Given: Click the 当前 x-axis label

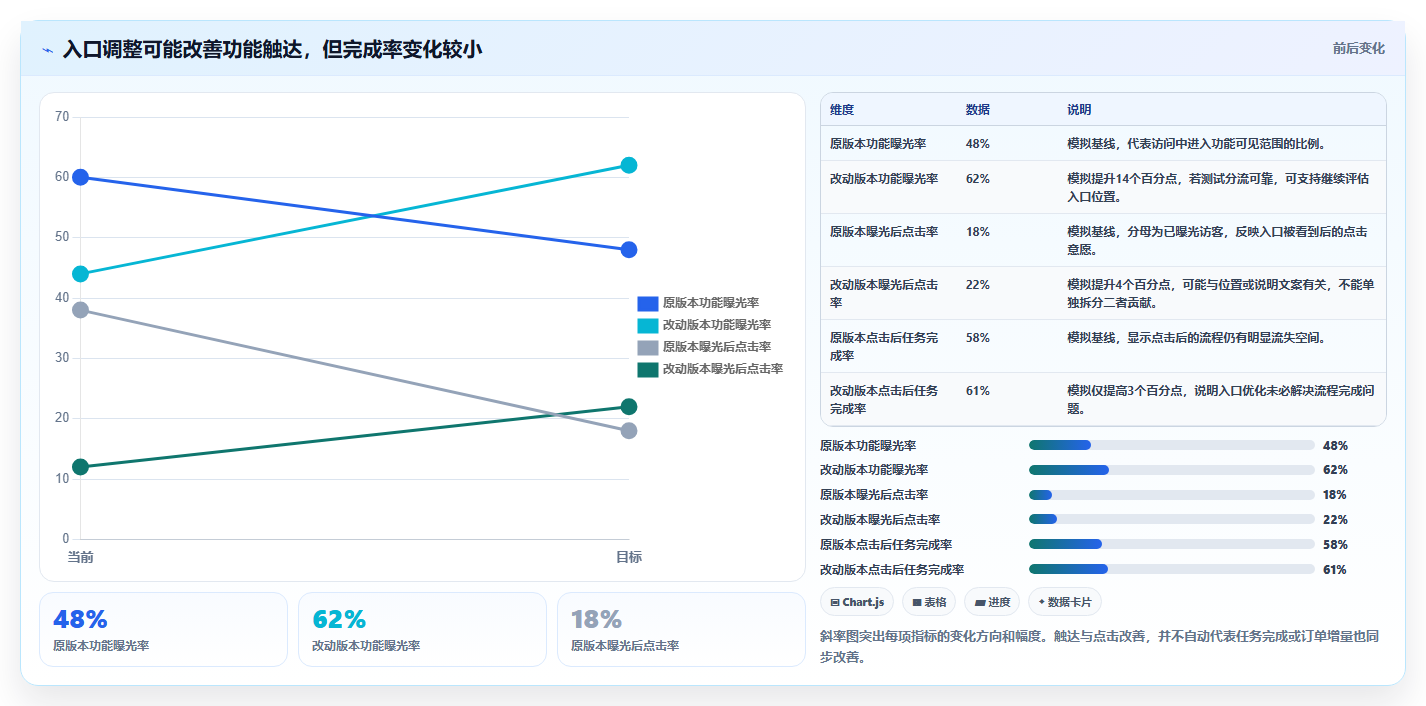Looking at the screenshot, I should 80,557.
